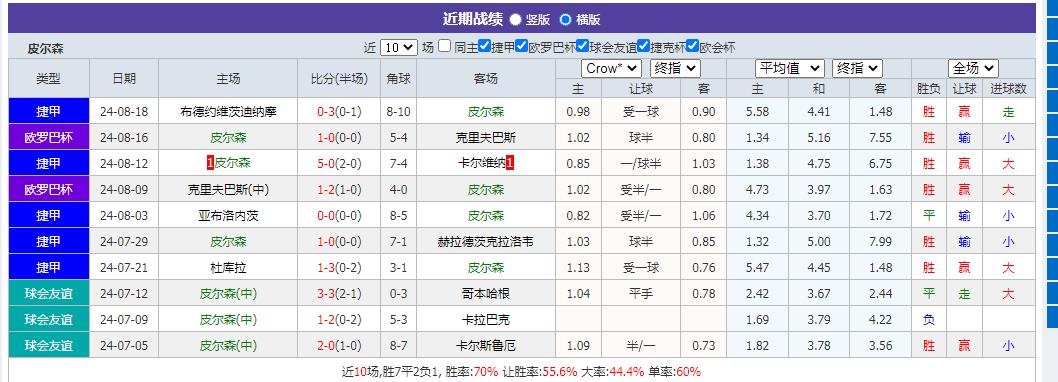Open the 赫拉德茨克拉洛韦 team link
Image resolution: width=1058 pixels, height=382 pixels.
pyautogui.click(x=486, y=242)
